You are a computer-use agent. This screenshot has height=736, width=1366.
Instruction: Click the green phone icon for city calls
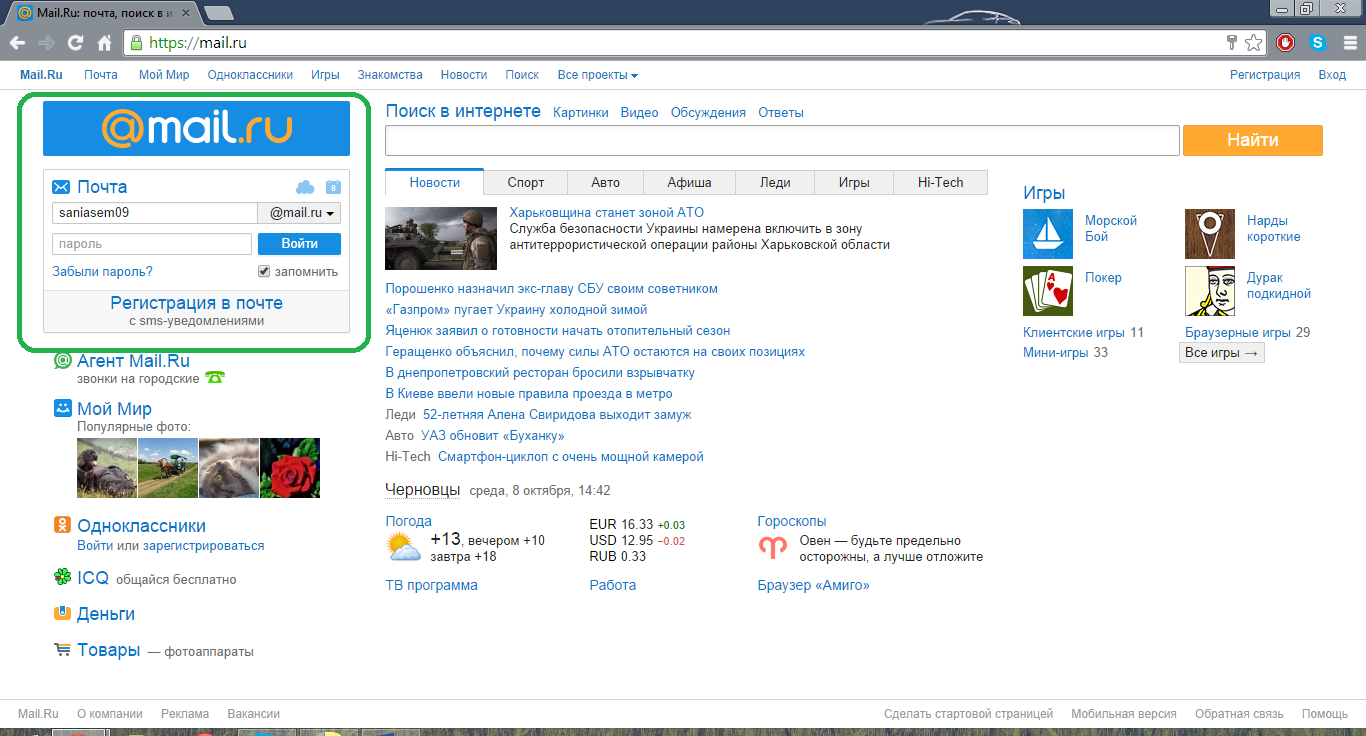pyautogui.click(x=214, y=378)
